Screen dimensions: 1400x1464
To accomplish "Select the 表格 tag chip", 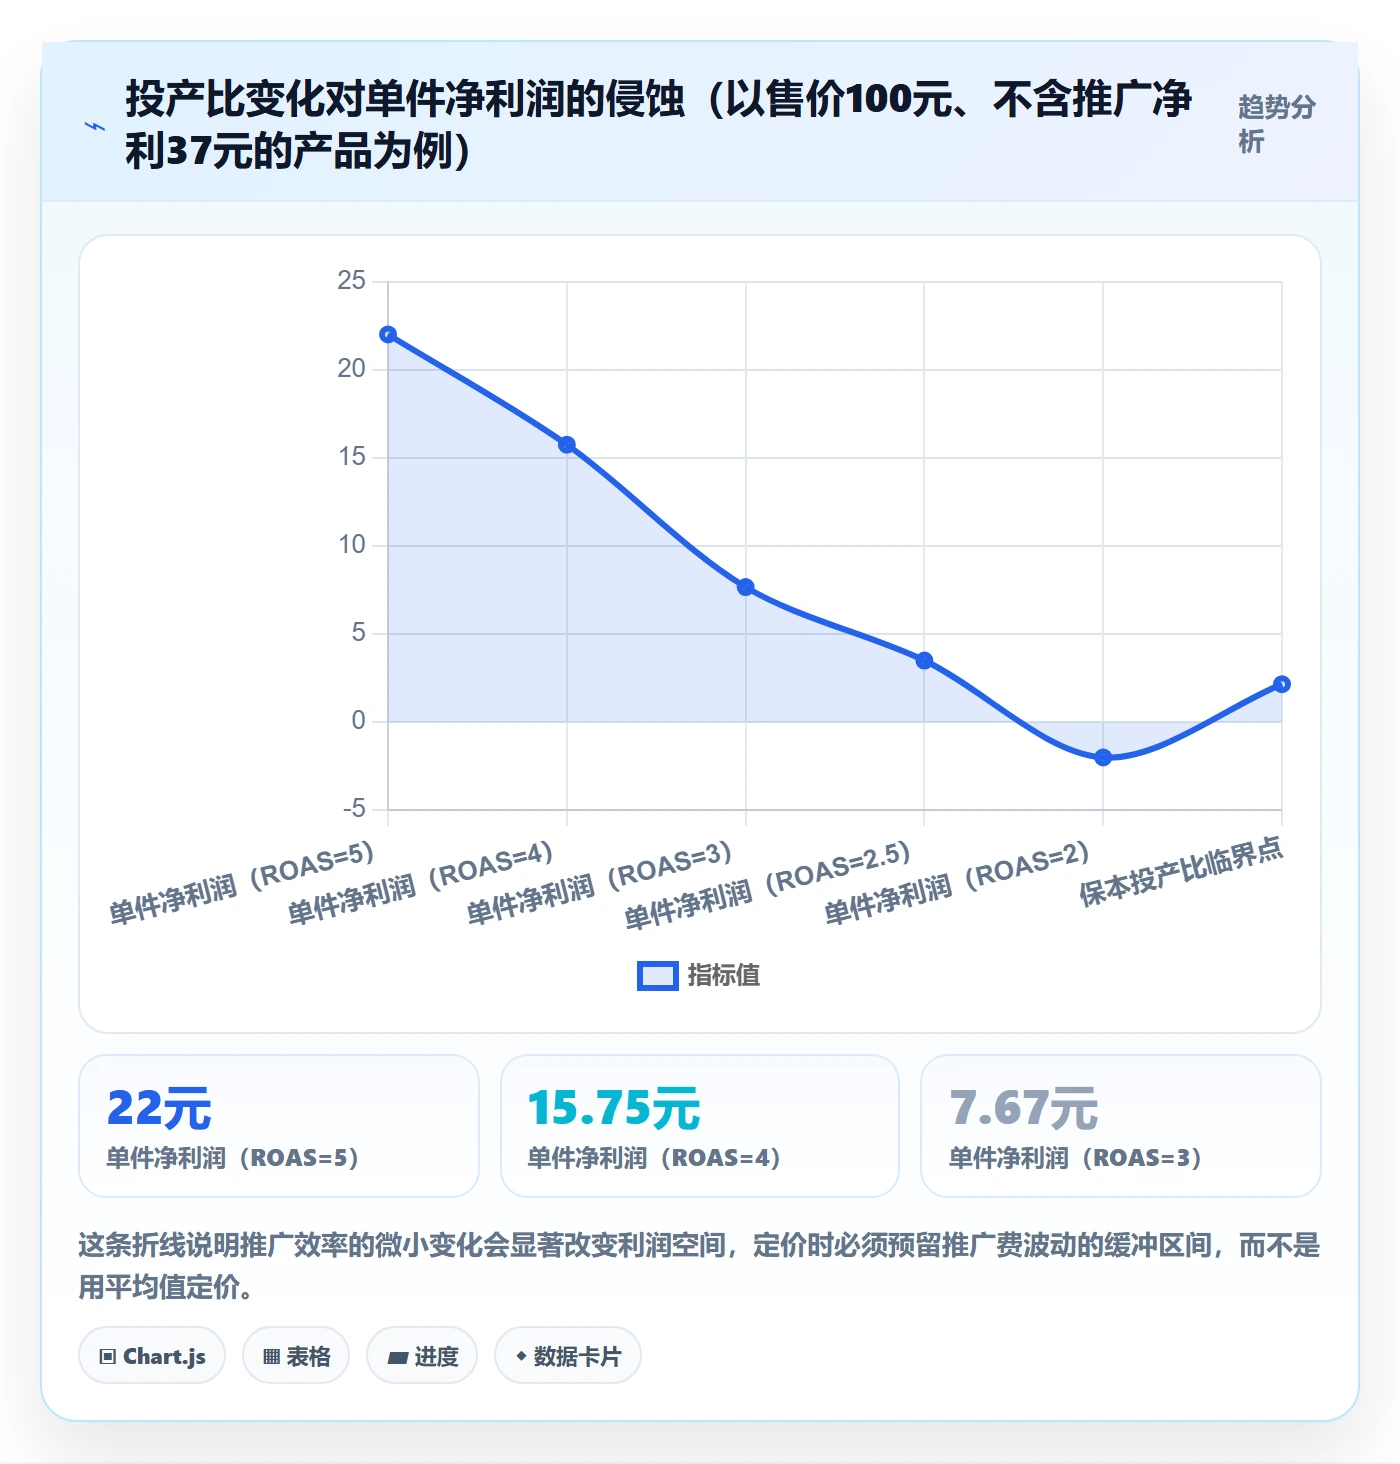I will tap(296, 1356).
